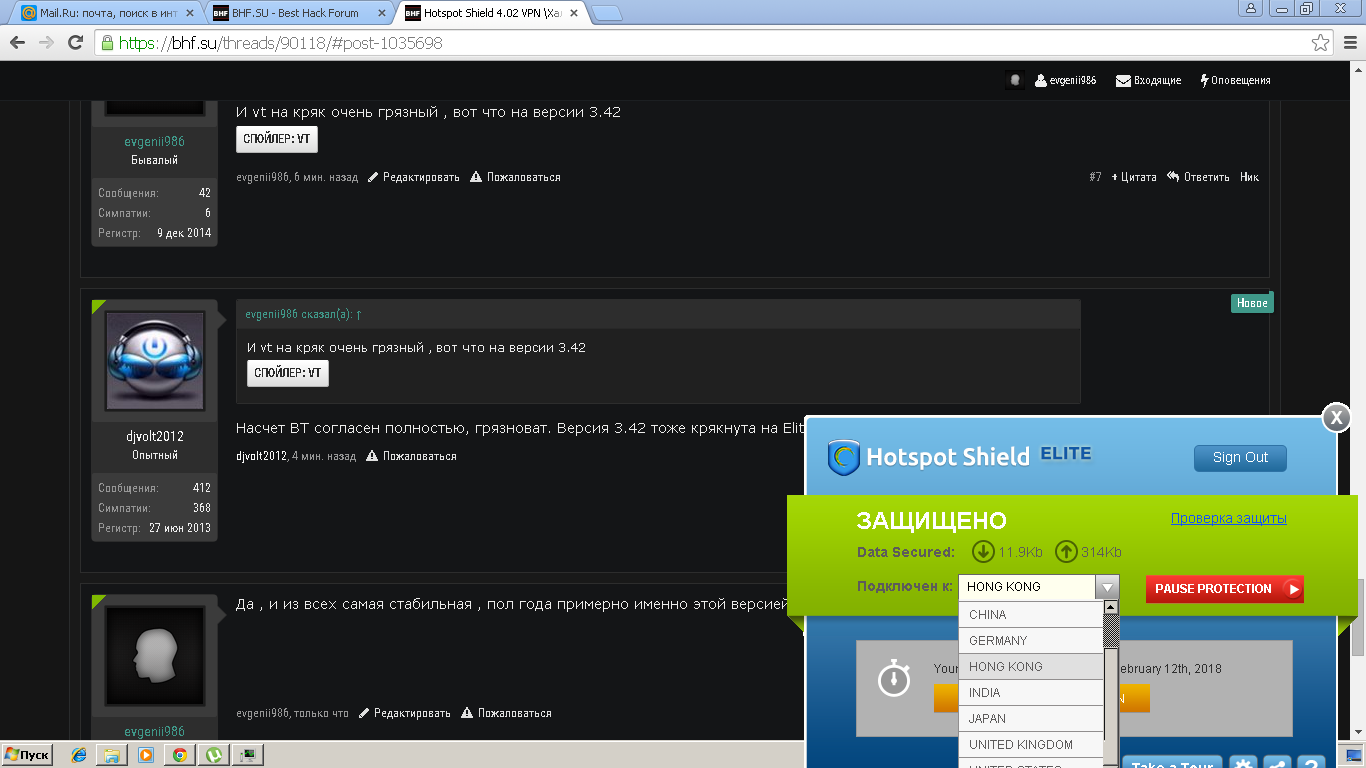Click the browser page vertical scrollbar

[x=1357, y=616]
